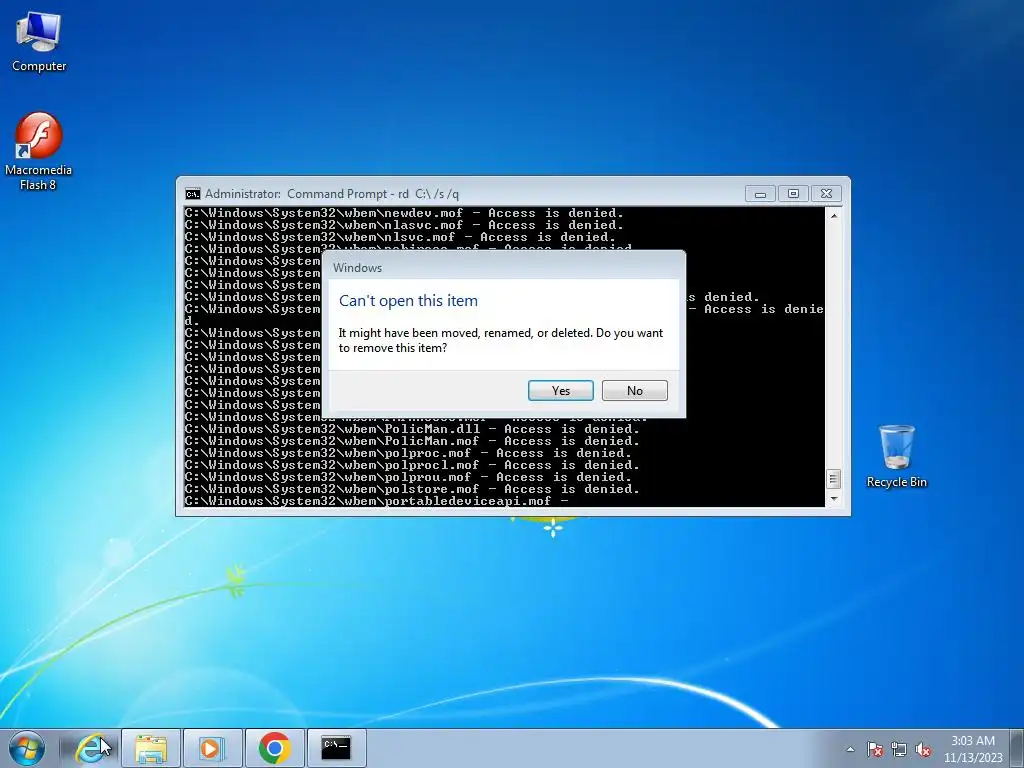The image size is (1024, 768).
Task: Click the muted volume tray icon
Action: tap(923, 749)
